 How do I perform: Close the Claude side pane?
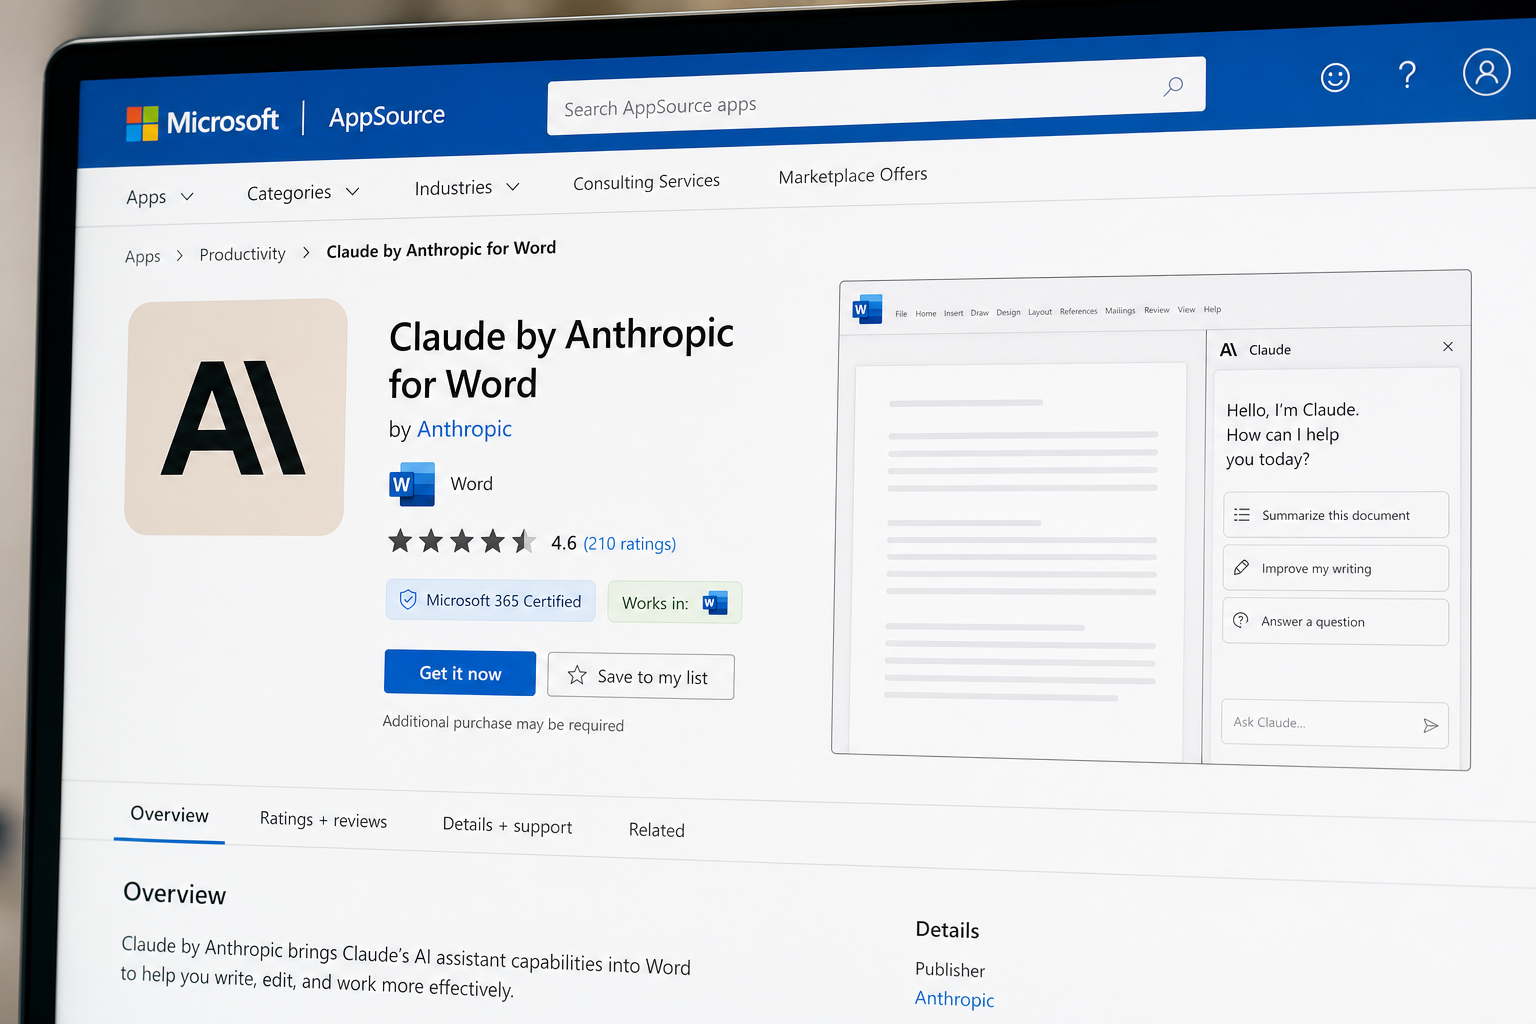(x=1448, y=347)
